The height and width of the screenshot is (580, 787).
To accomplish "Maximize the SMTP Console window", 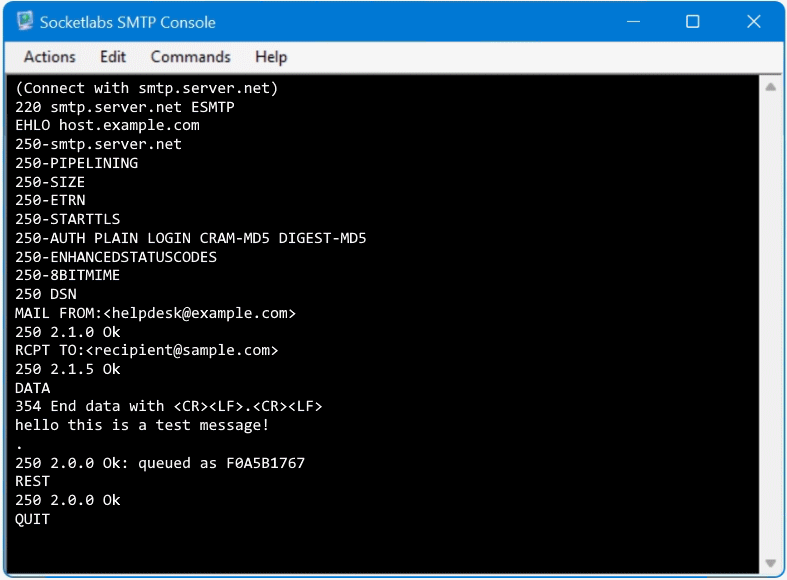I will [x=693, y=22].
